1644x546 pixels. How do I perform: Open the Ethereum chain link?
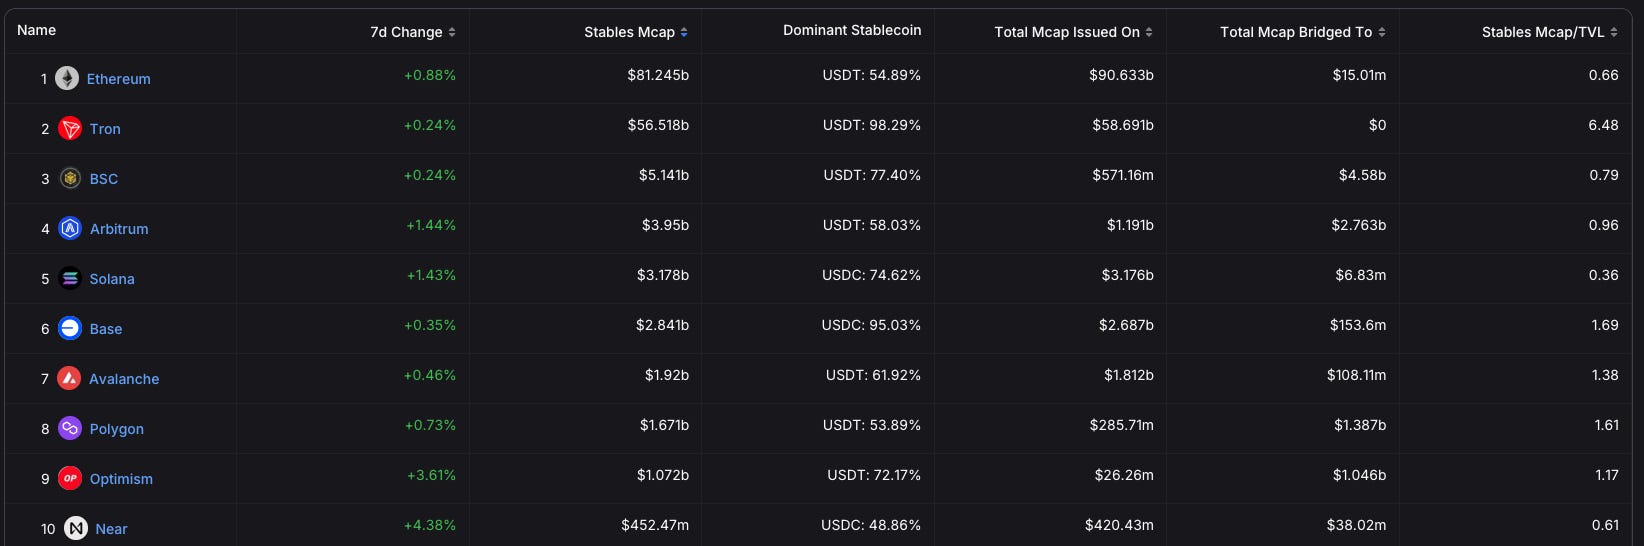tap(119, 79)
